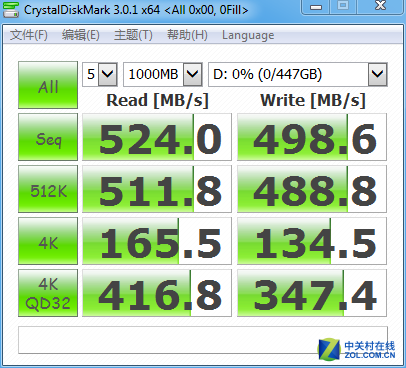Open the 编辑(E) menu
The width and height of the screenshot is (406, 368).
coord(81,35)
